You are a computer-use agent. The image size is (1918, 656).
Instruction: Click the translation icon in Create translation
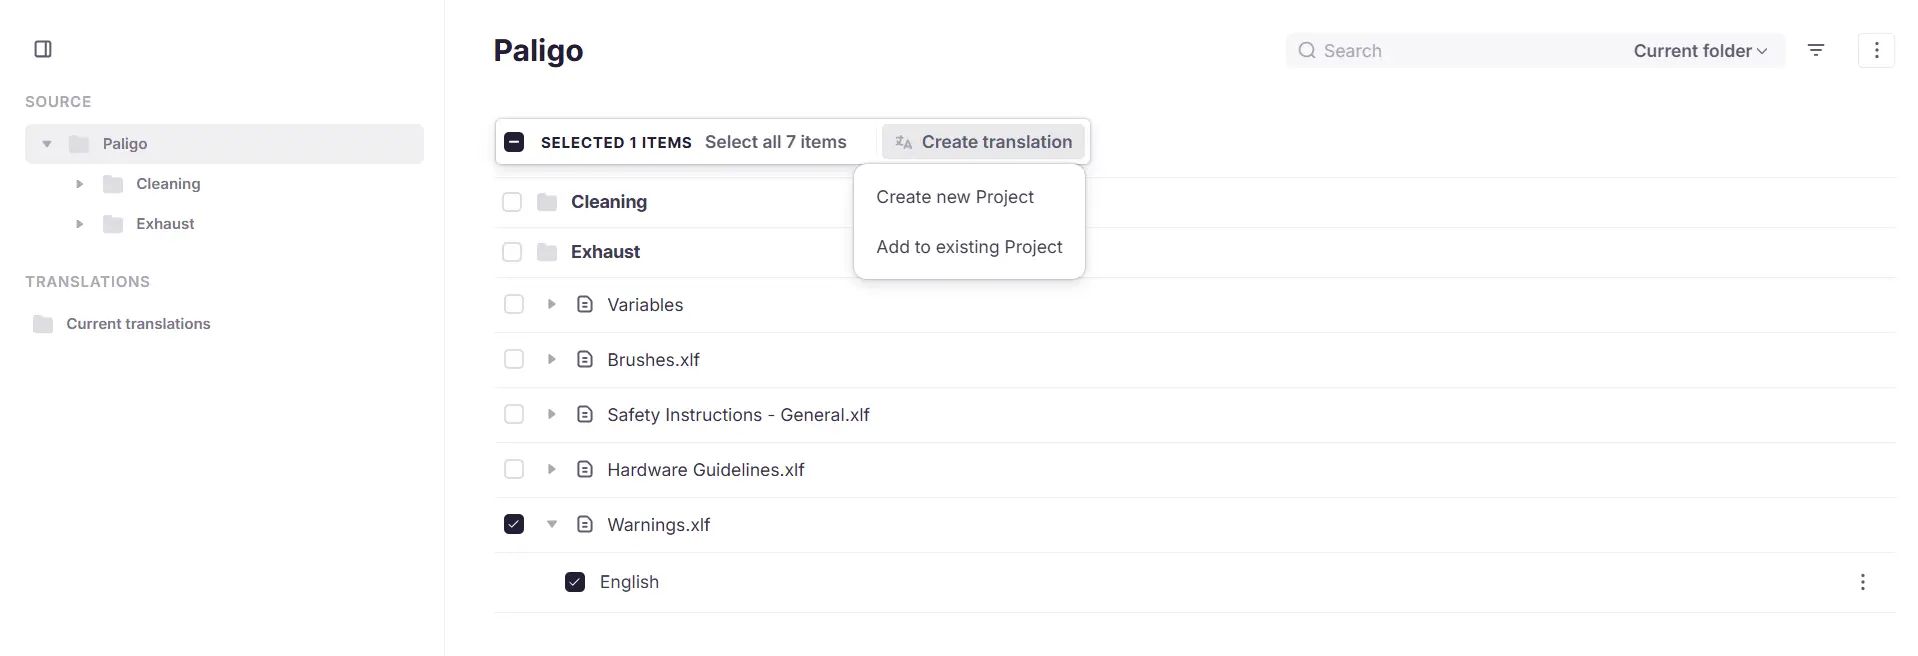(x=904, y=142)
